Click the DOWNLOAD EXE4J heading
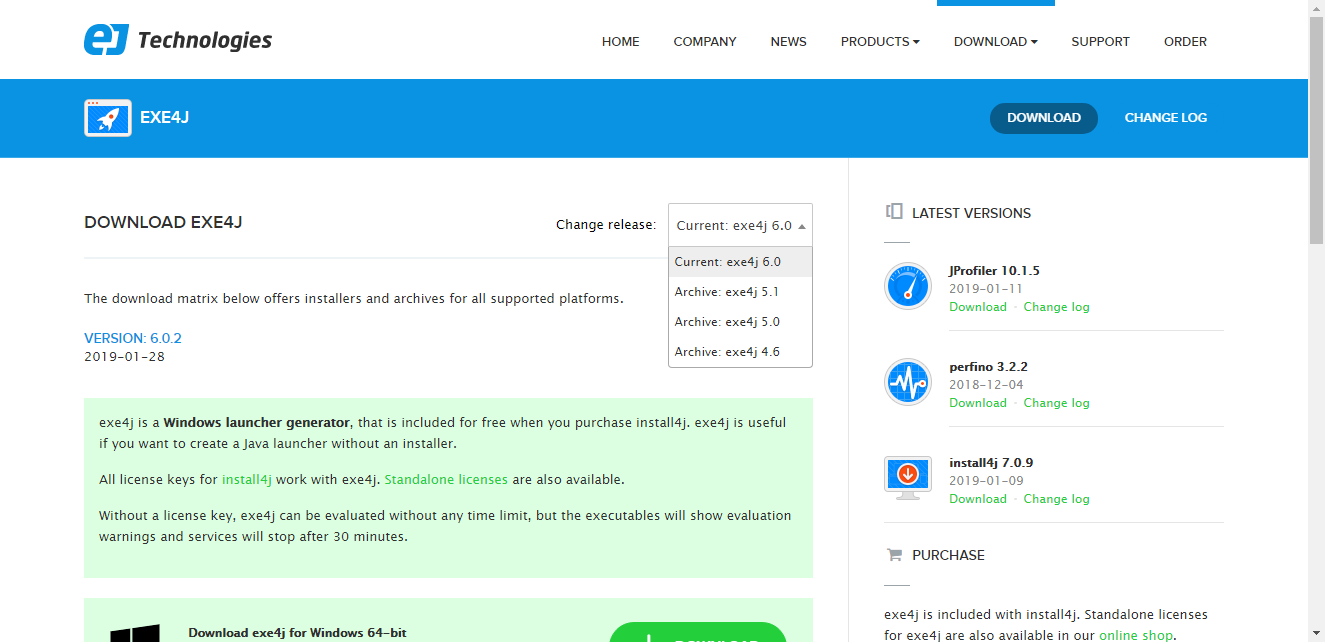The width and height of the screenshot is (1325, 642). pyautogui.click(x=163, y=222)
